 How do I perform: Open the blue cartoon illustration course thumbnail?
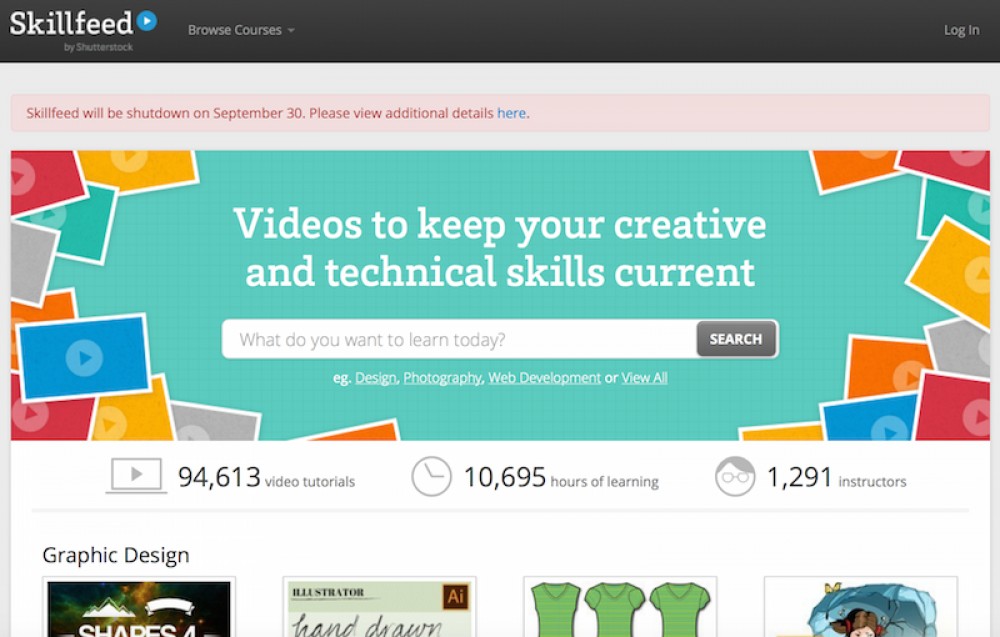[x=861, y=608]
